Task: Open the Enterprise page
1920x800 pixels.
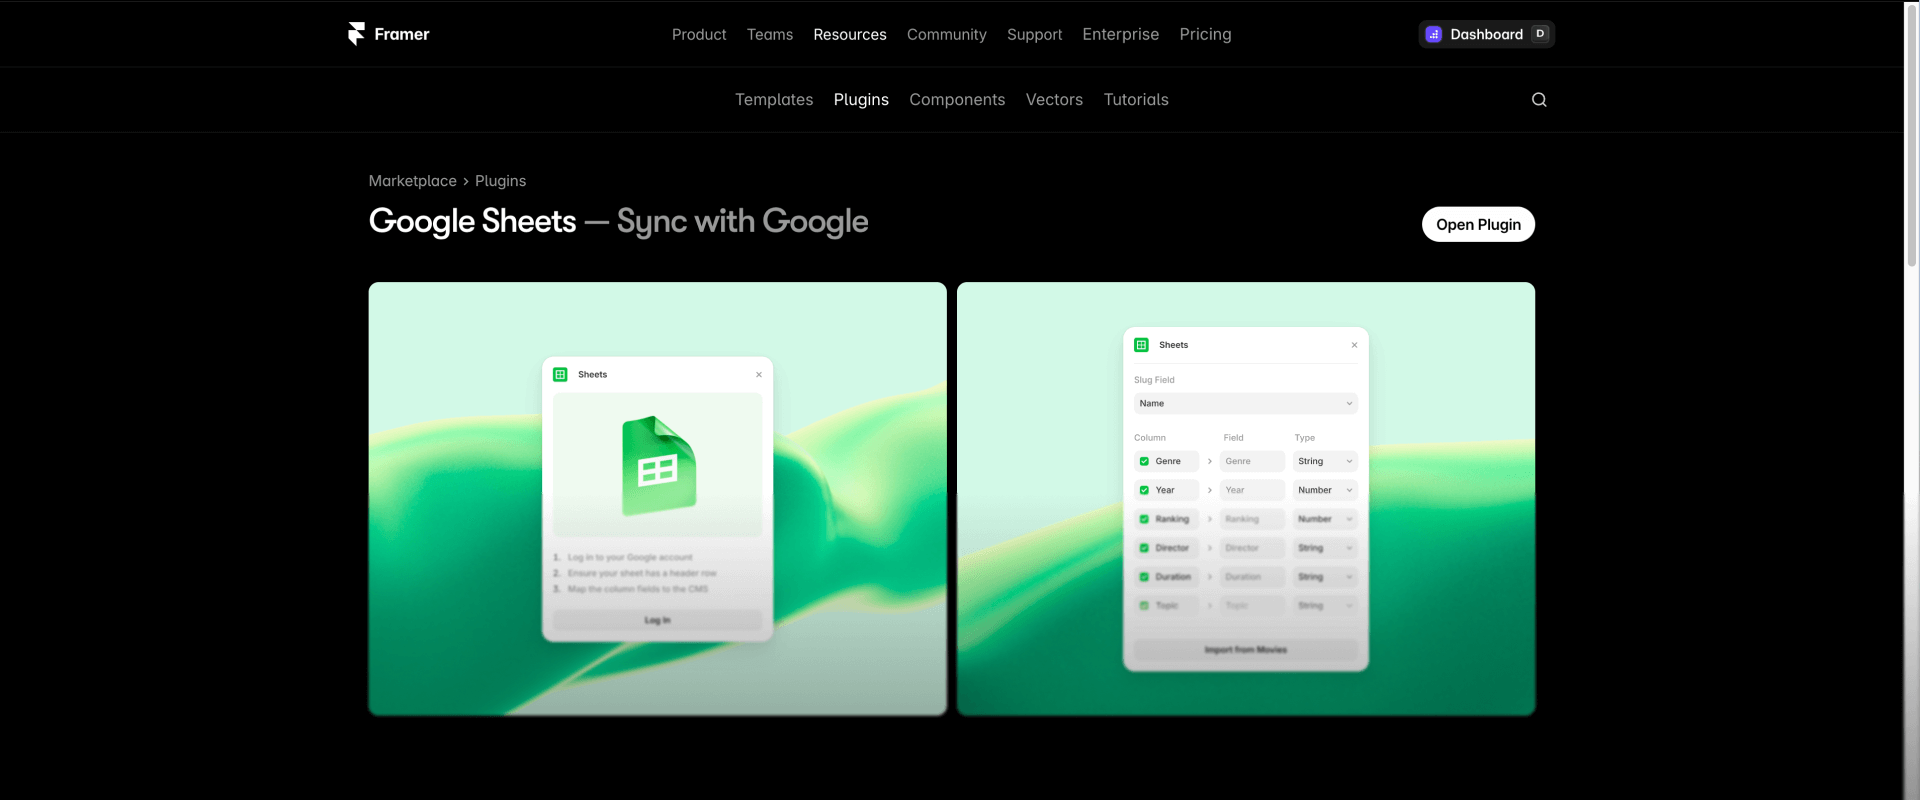Action: (1120, 35)
